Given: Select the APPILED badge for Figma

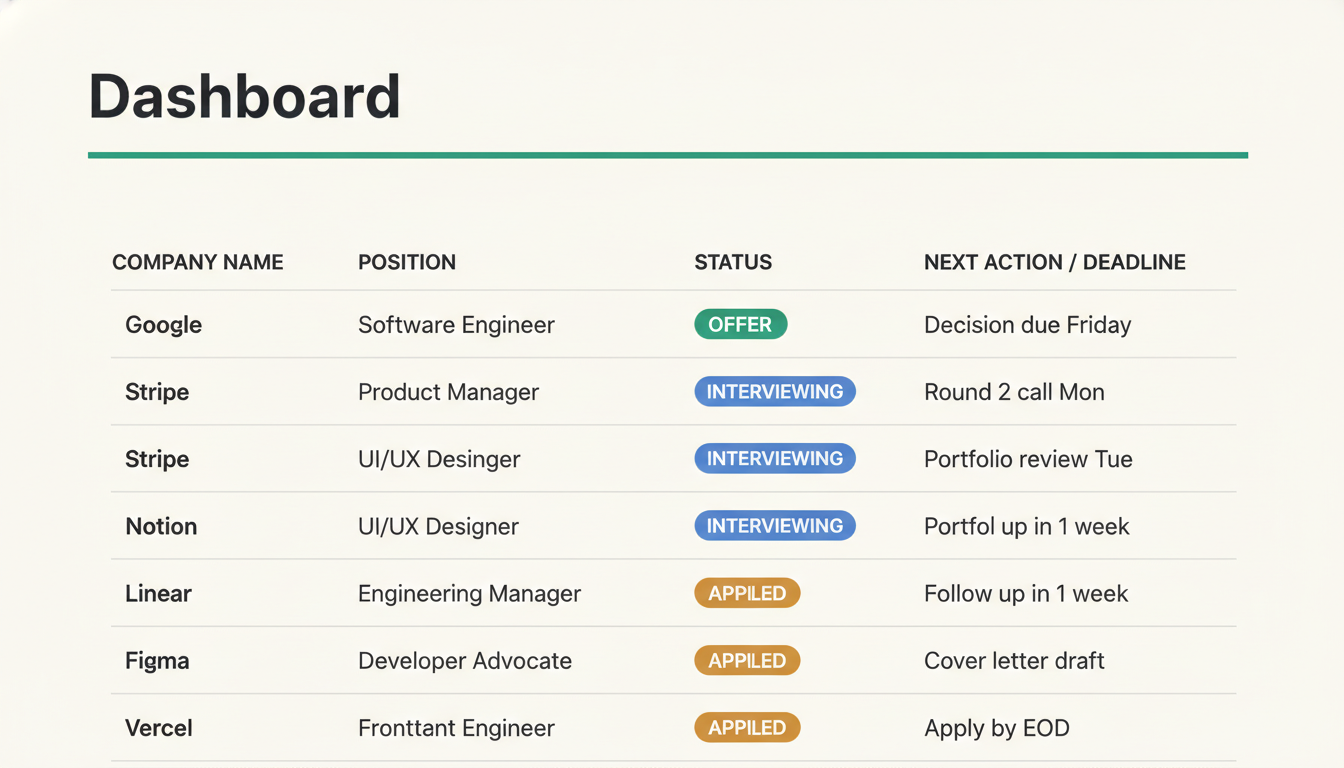Looking at the screenshot, I should point(747,660).
